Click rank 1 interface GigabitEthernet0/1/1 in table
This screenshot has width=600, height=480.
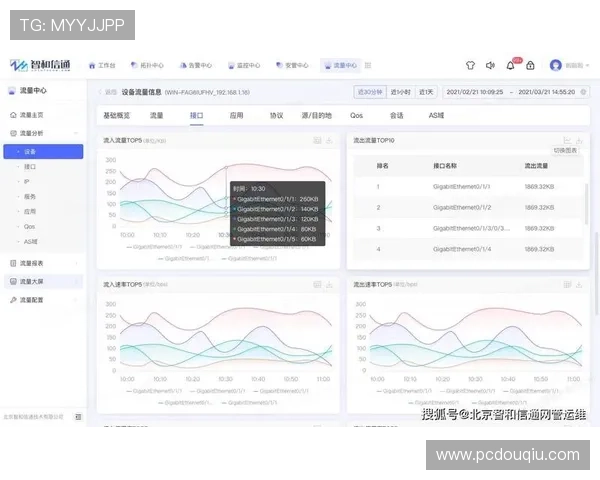(x=461, y=186)
